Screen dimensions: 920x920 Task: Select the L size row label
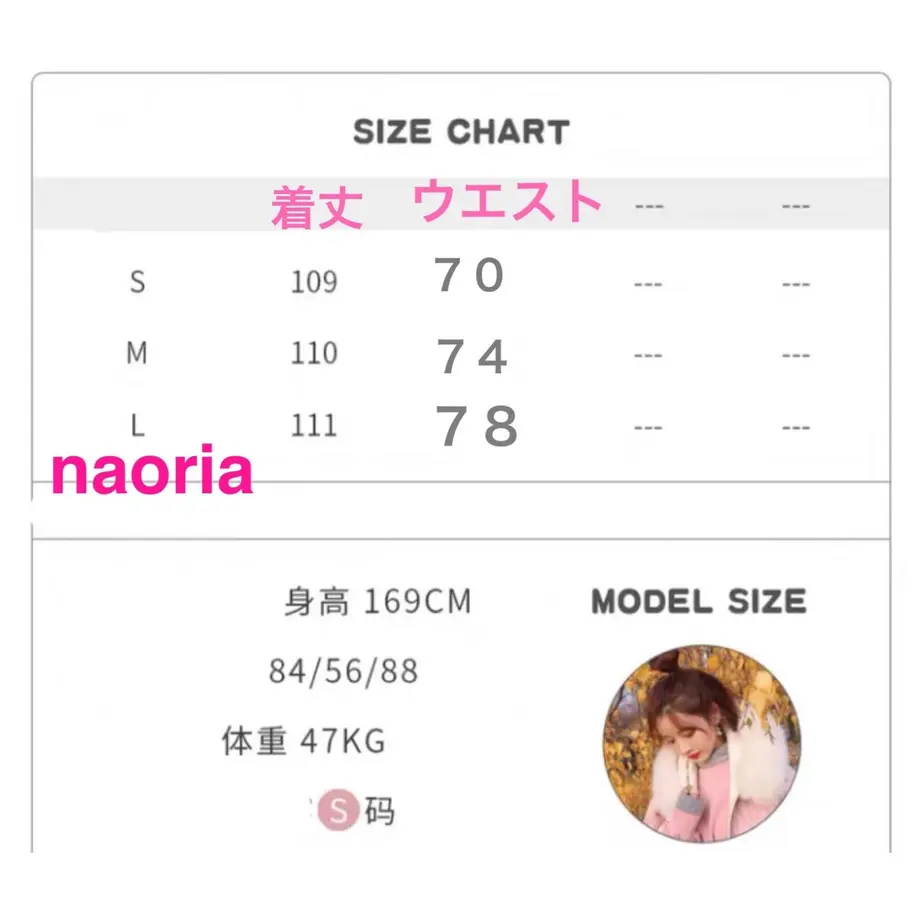click(137, 425)
